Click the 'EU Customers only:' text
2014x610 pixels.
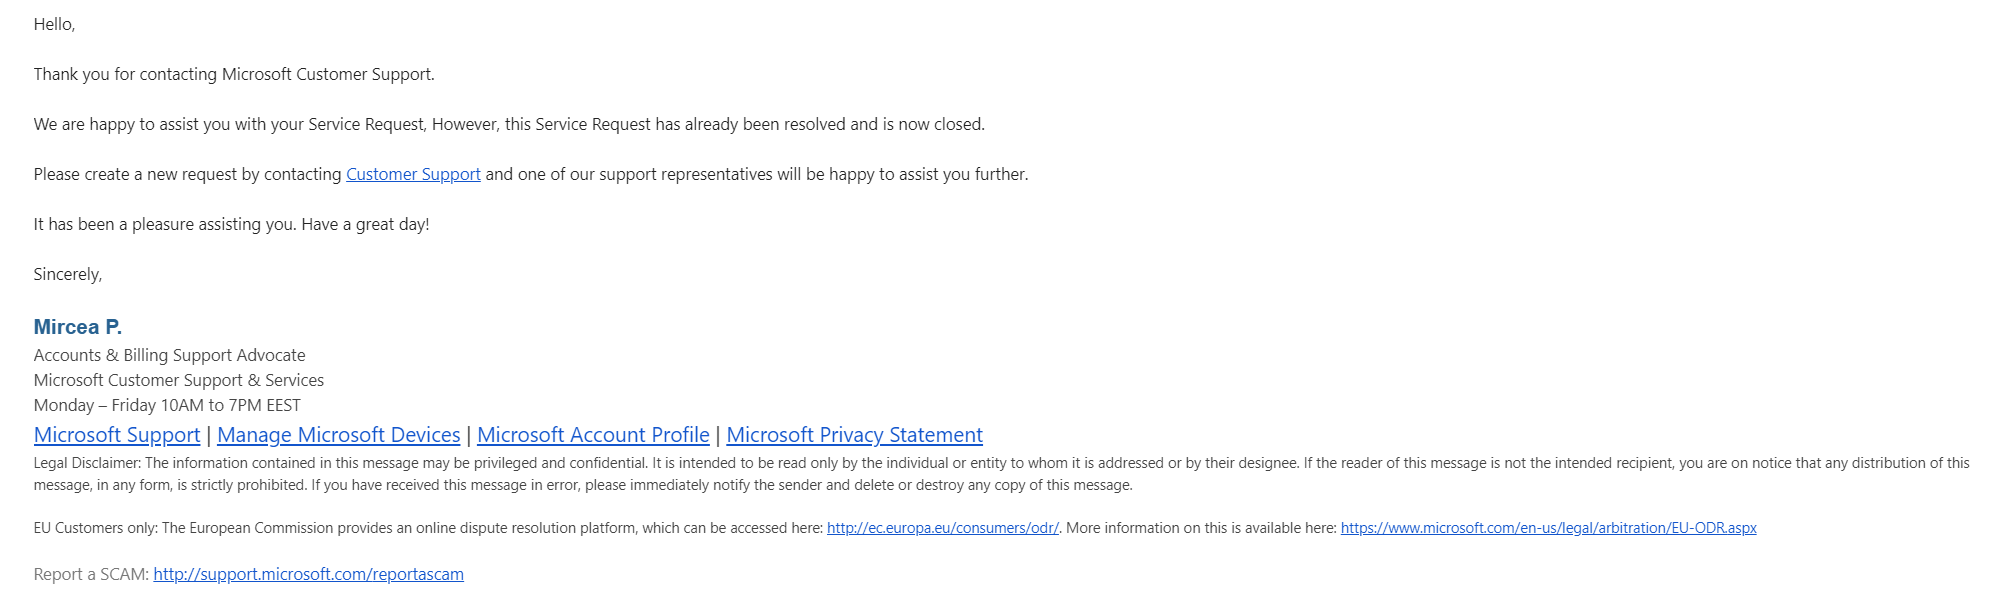point(96,528)
